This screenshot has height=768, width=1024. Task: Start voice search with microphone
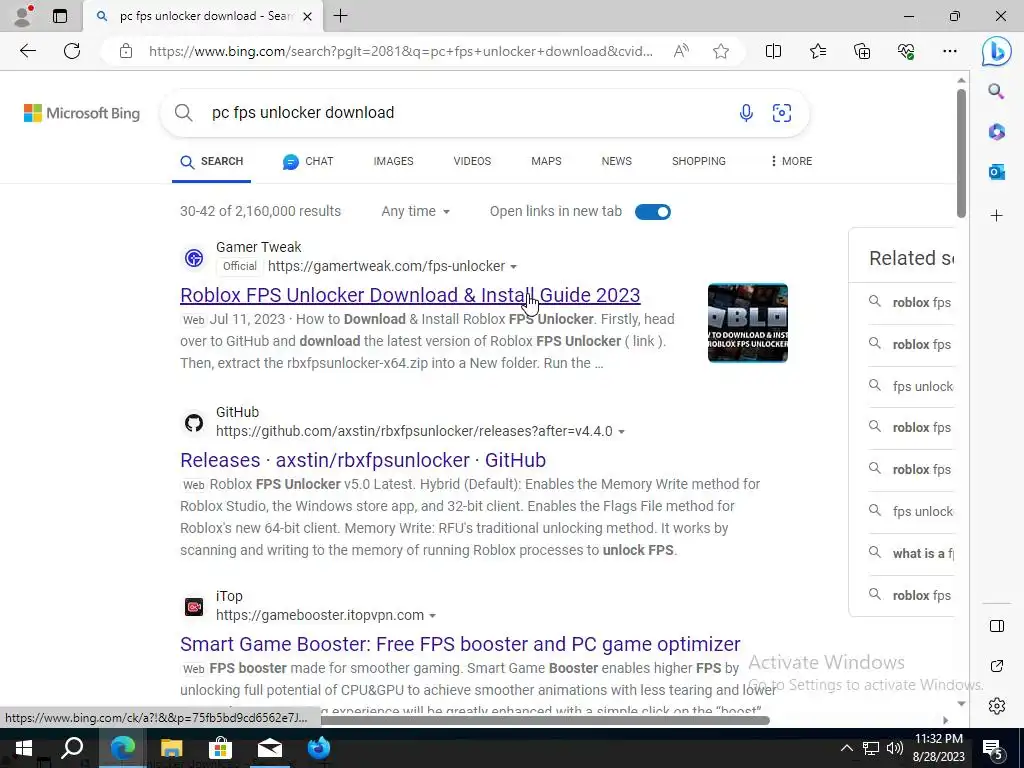coord(746,113)
